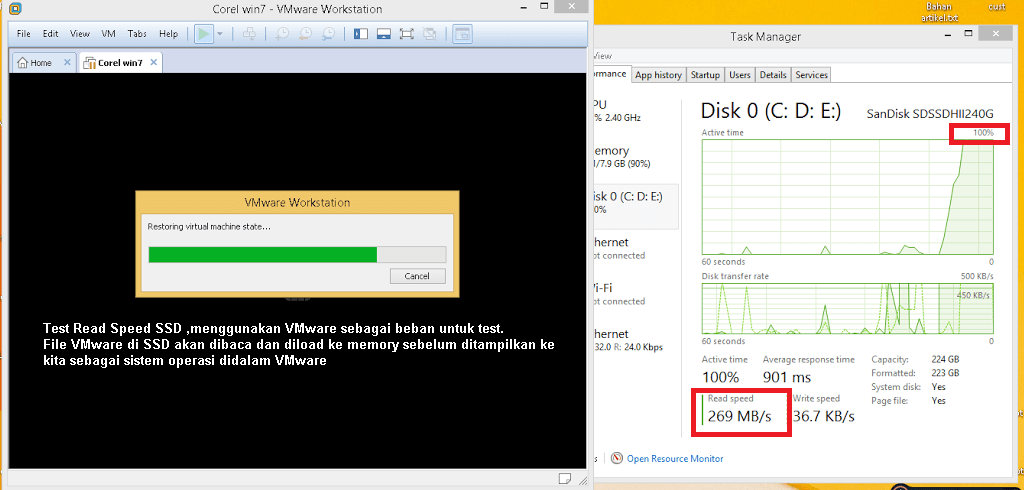Click the 269 MB/s read speed value
Viewport: 1024px width, 490px height.
click(739, 416)
